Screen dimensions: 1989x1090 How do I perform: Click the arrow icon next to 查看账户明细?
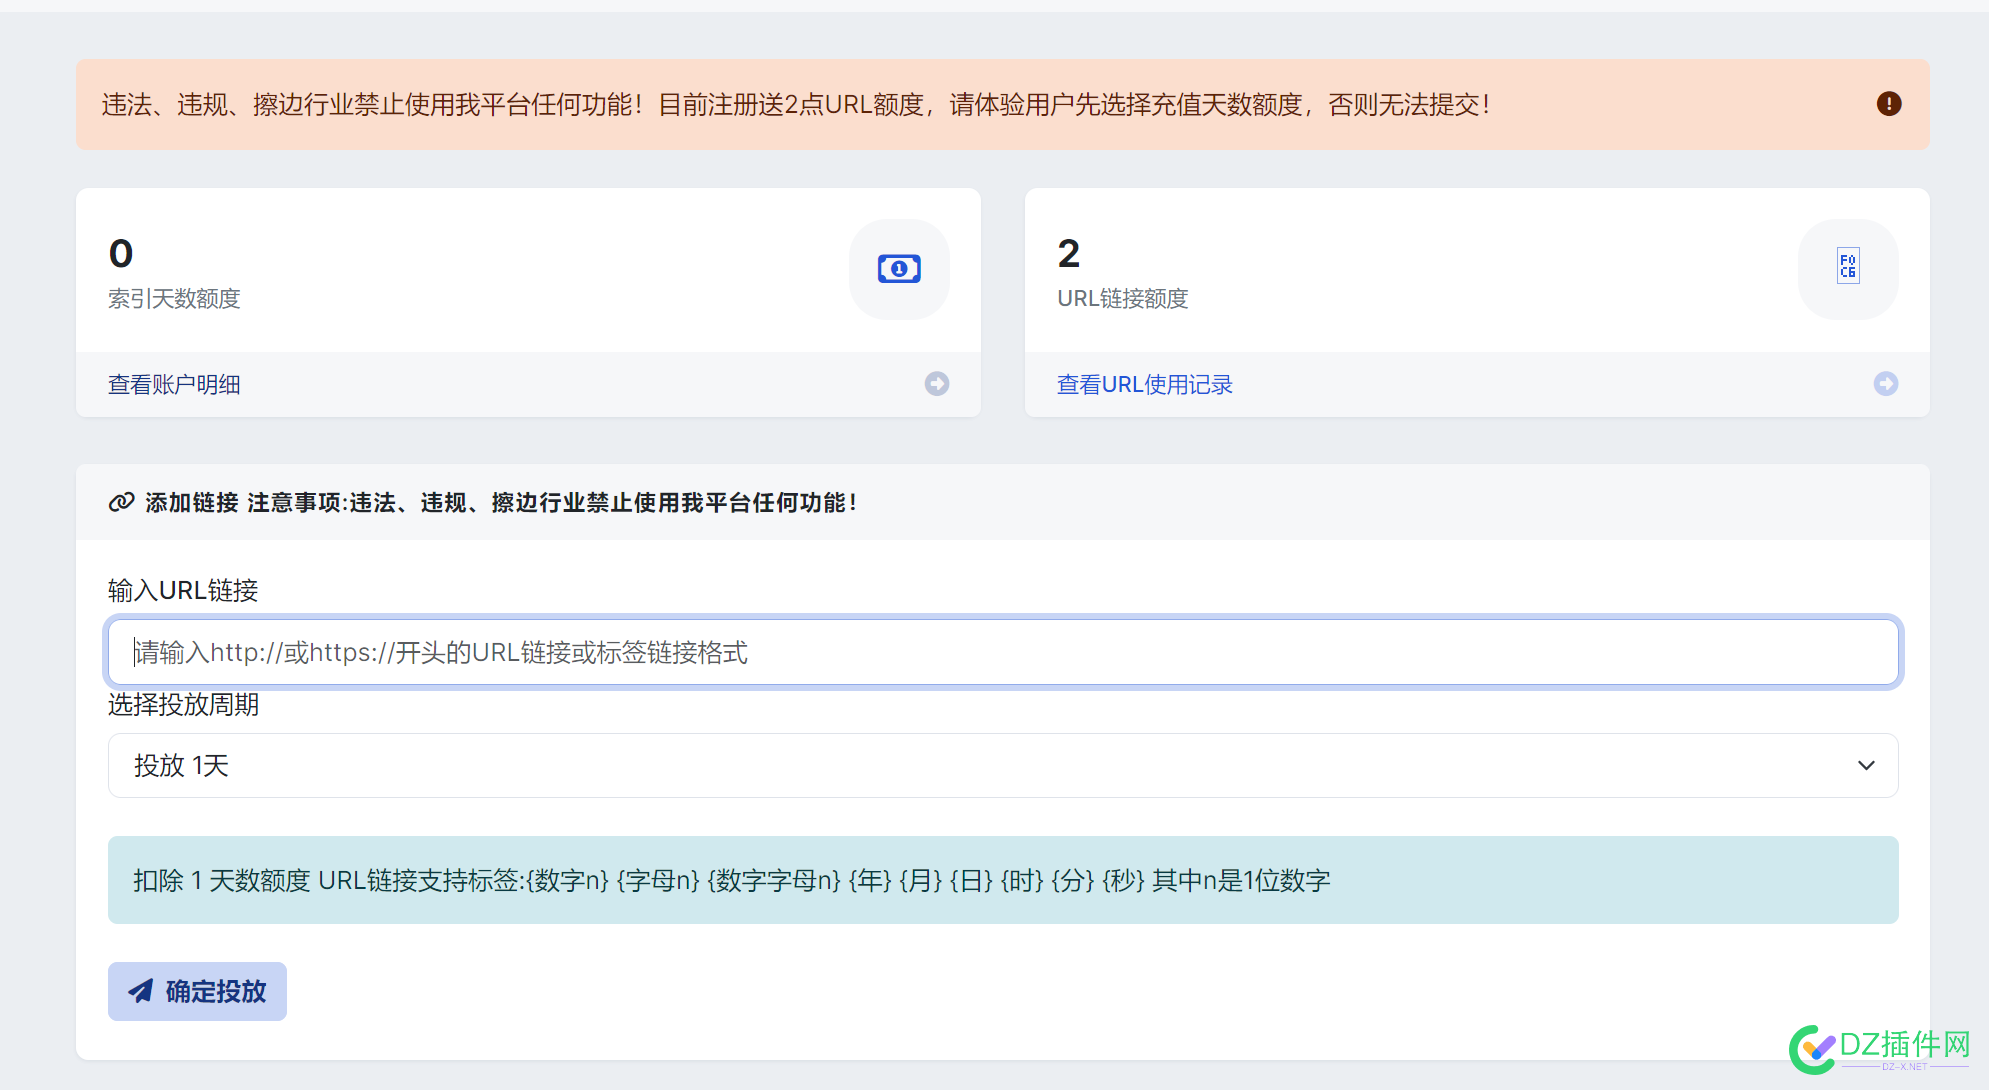[937, 384]
